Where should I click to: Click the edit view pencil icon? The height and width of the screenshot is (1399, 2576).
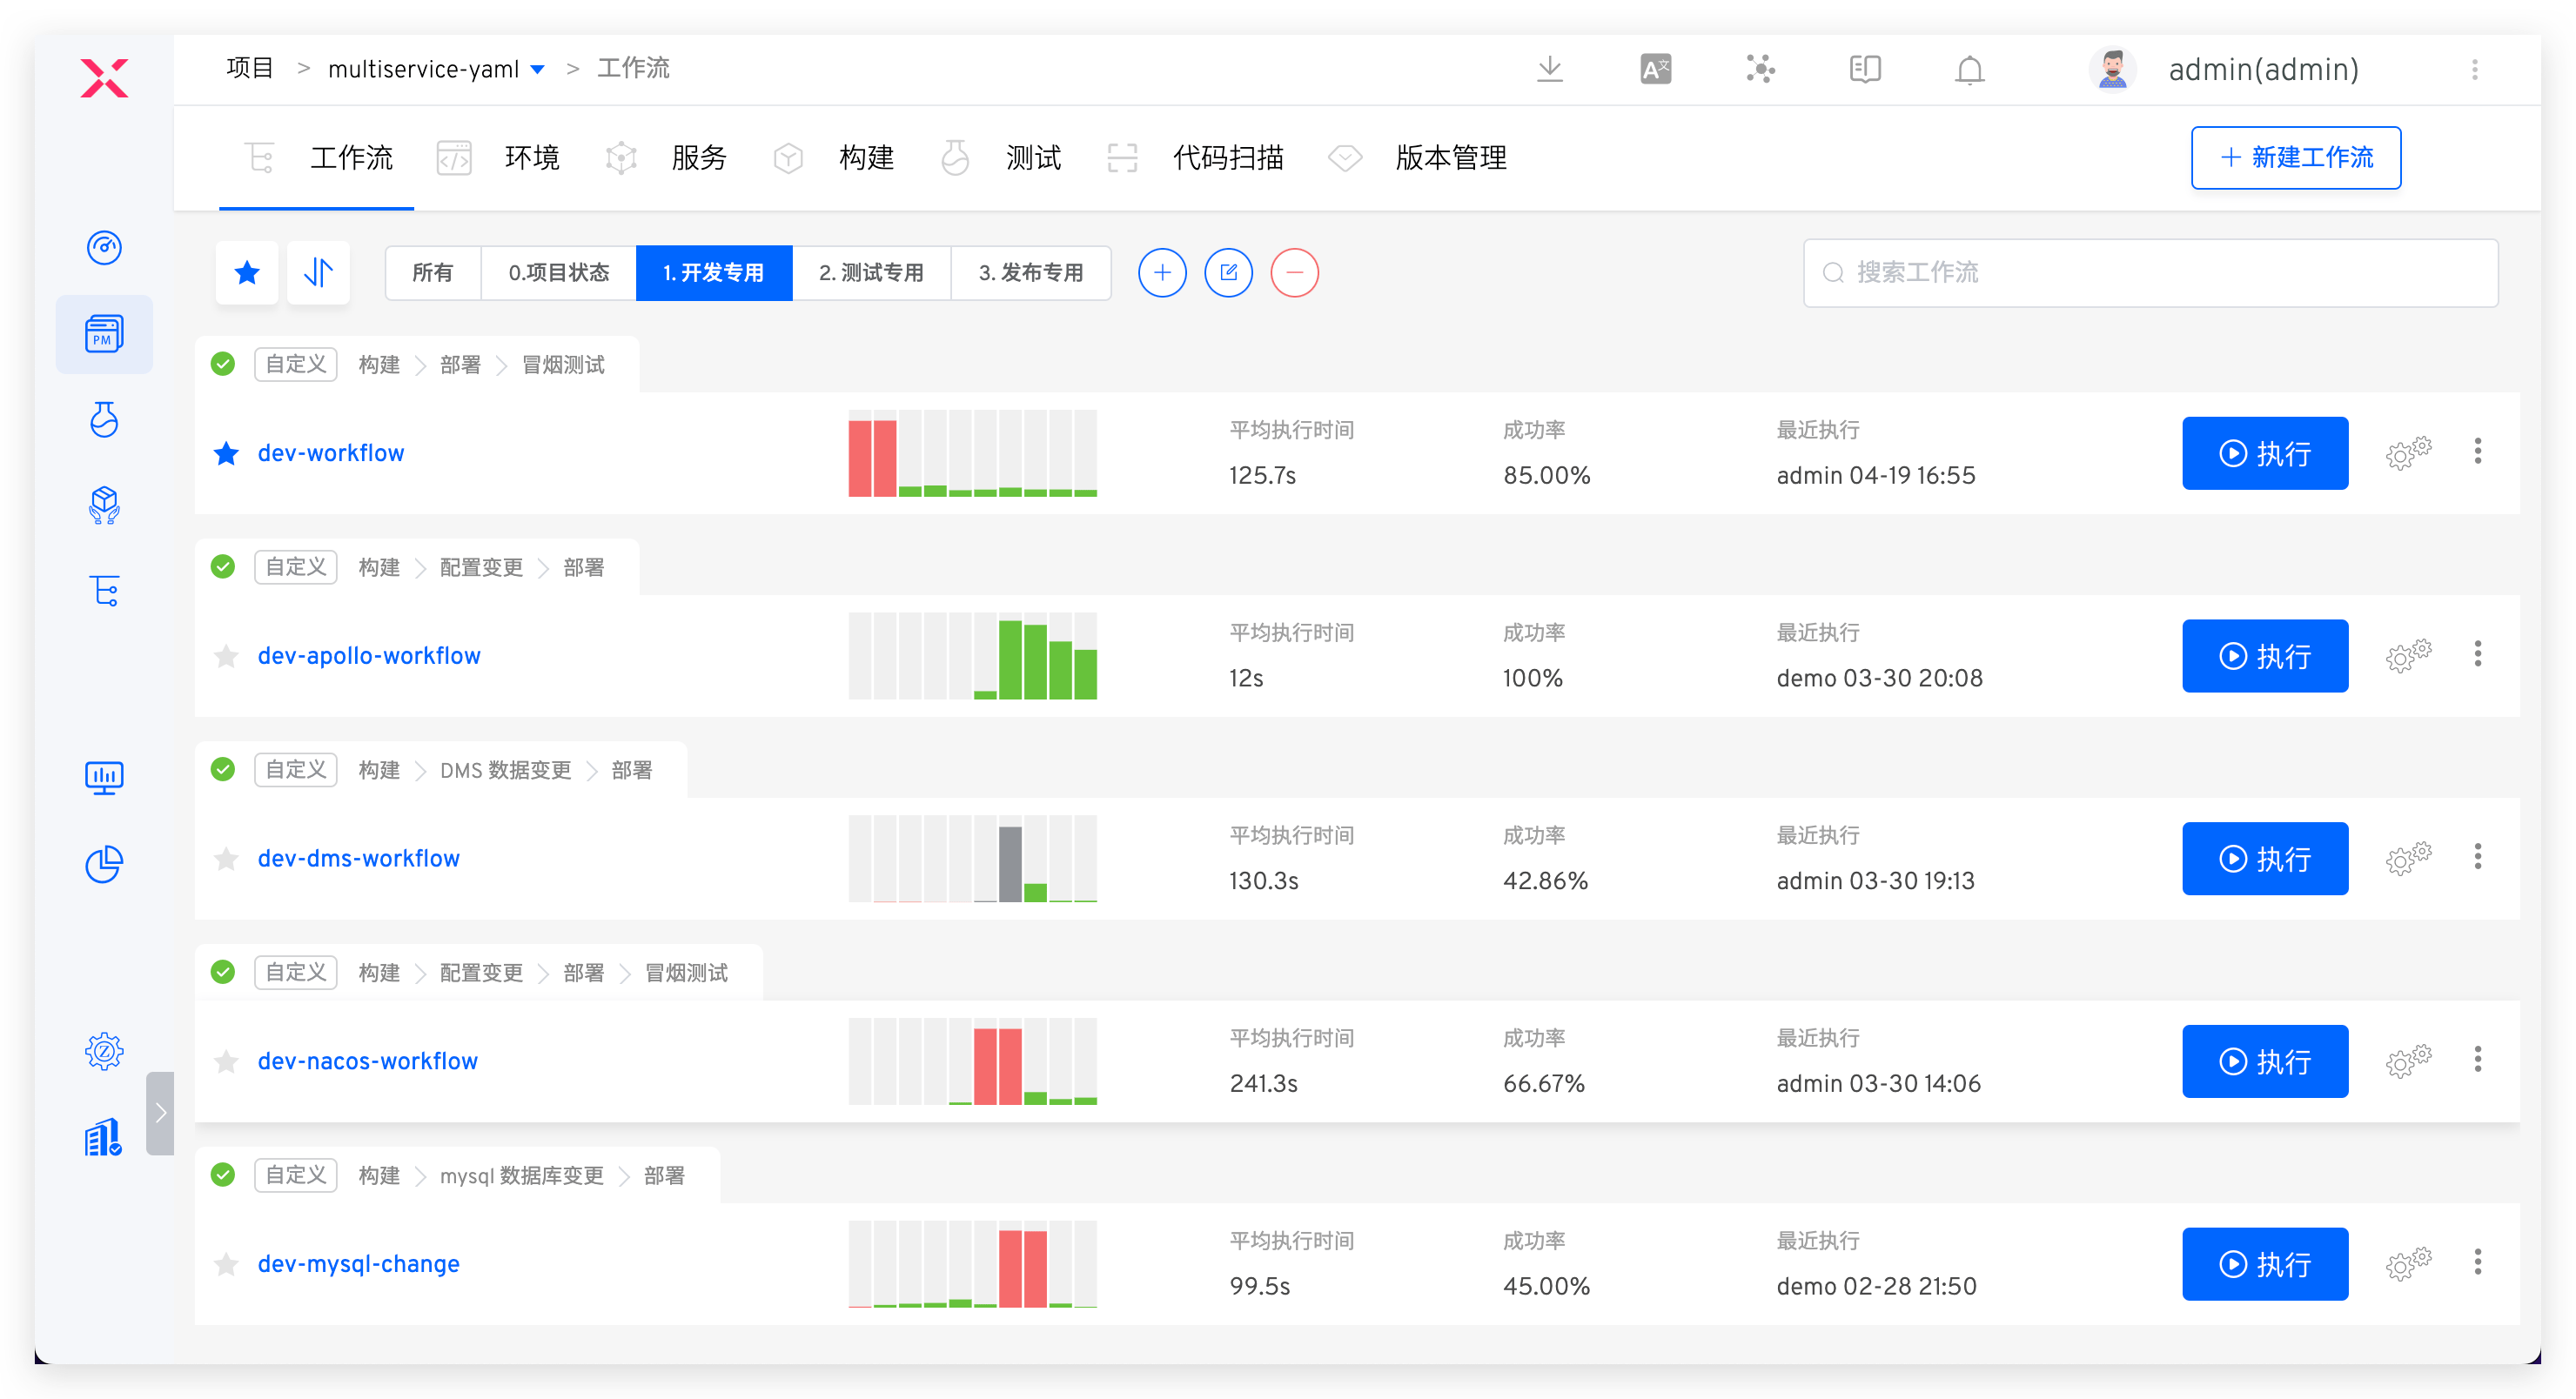[x=1228, y=272]
